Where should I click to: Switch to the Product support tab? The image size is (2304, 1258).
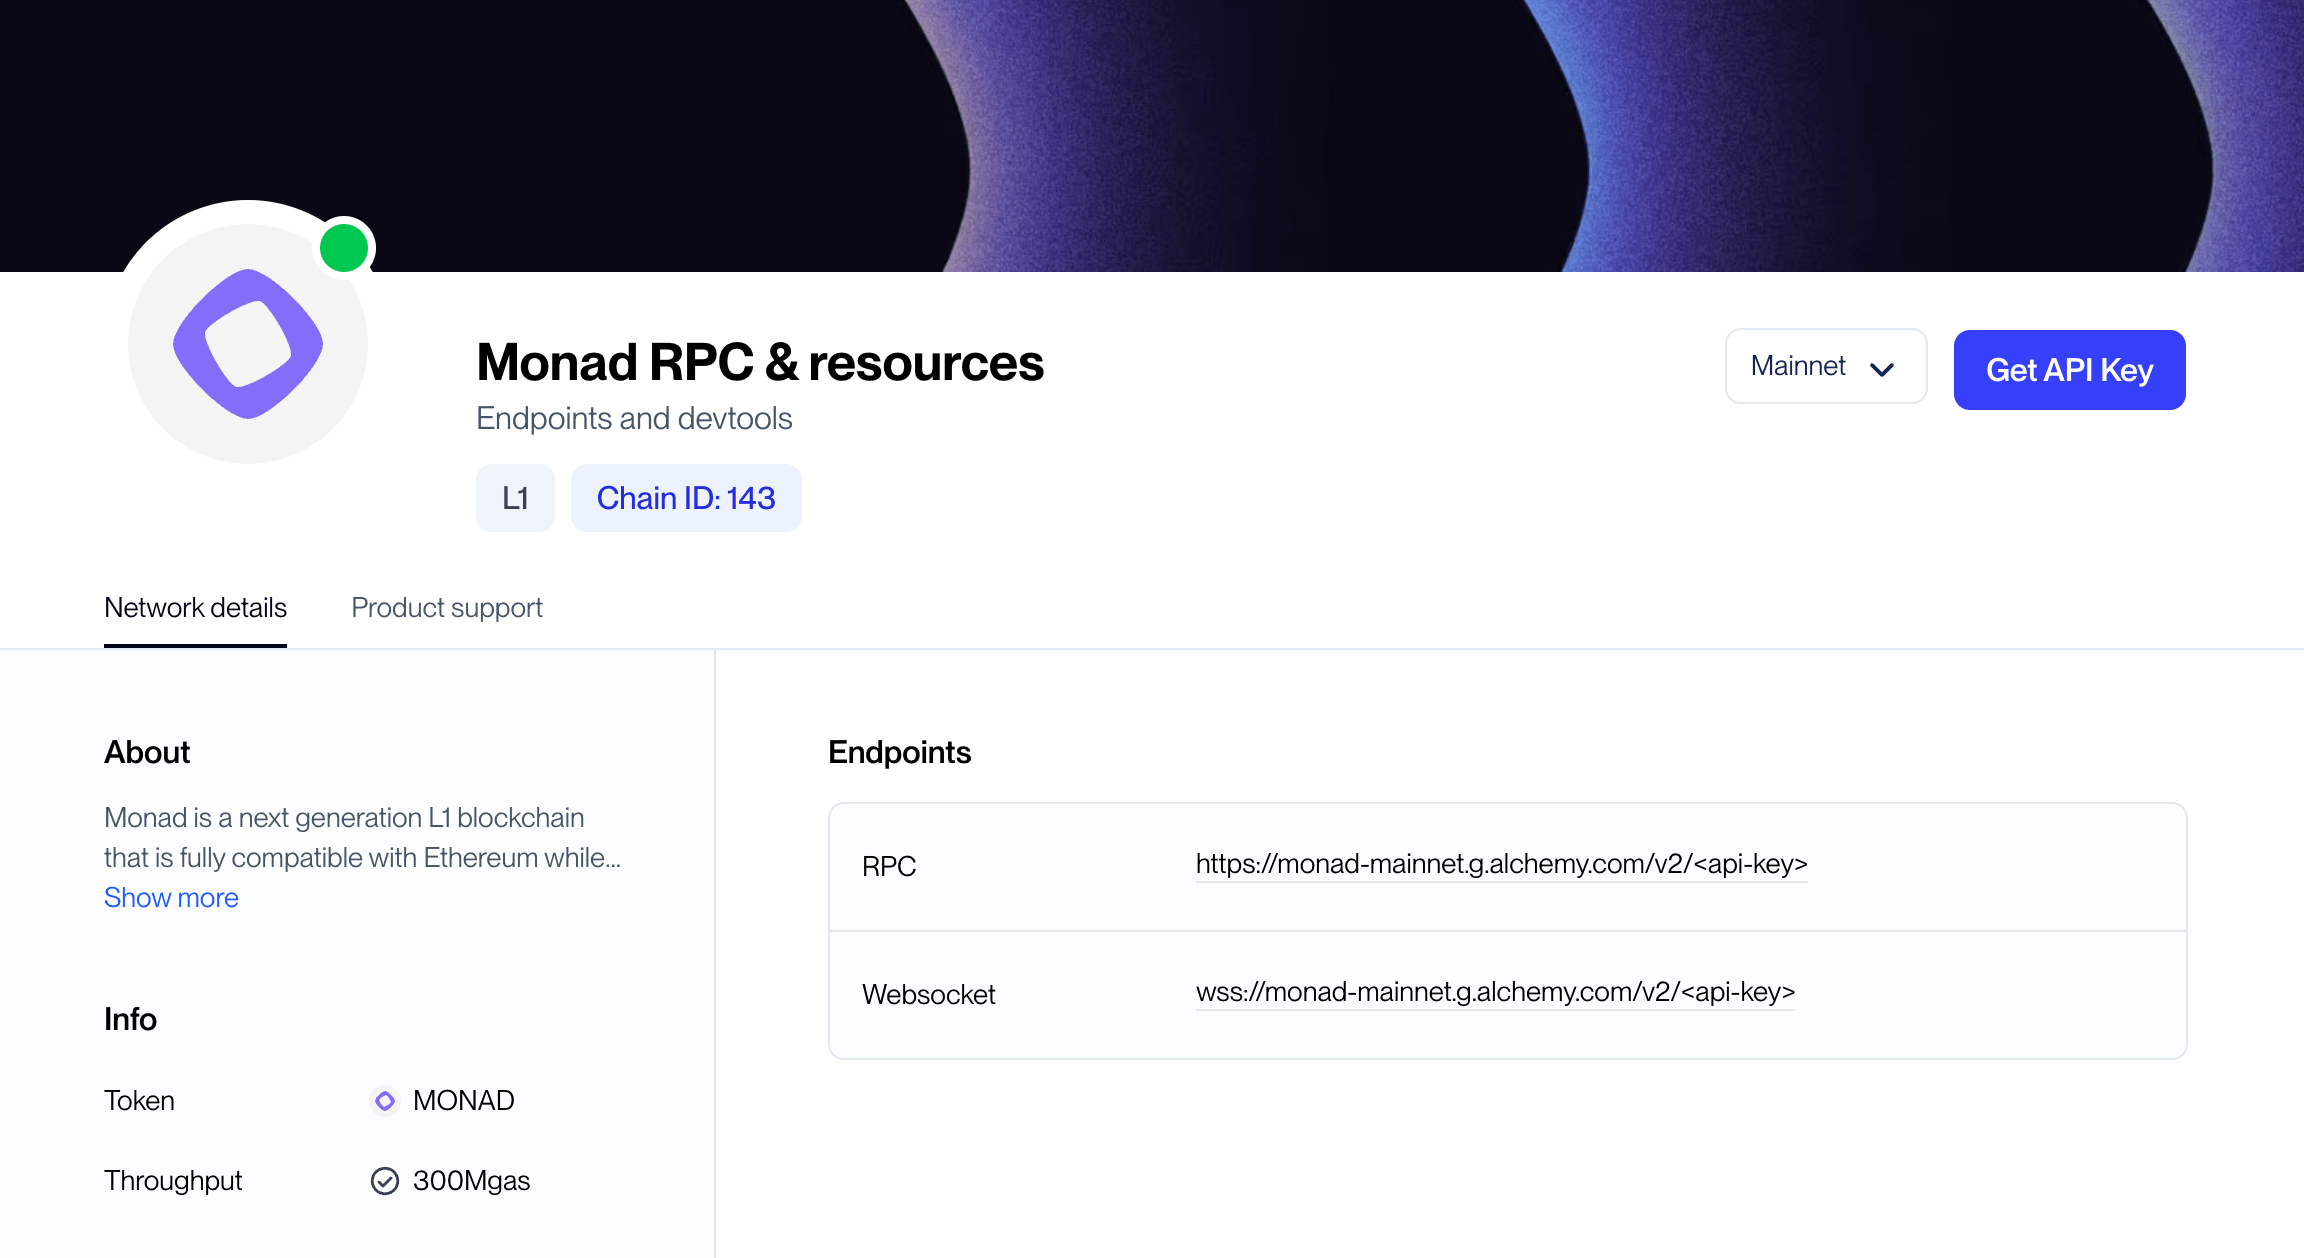446,607
